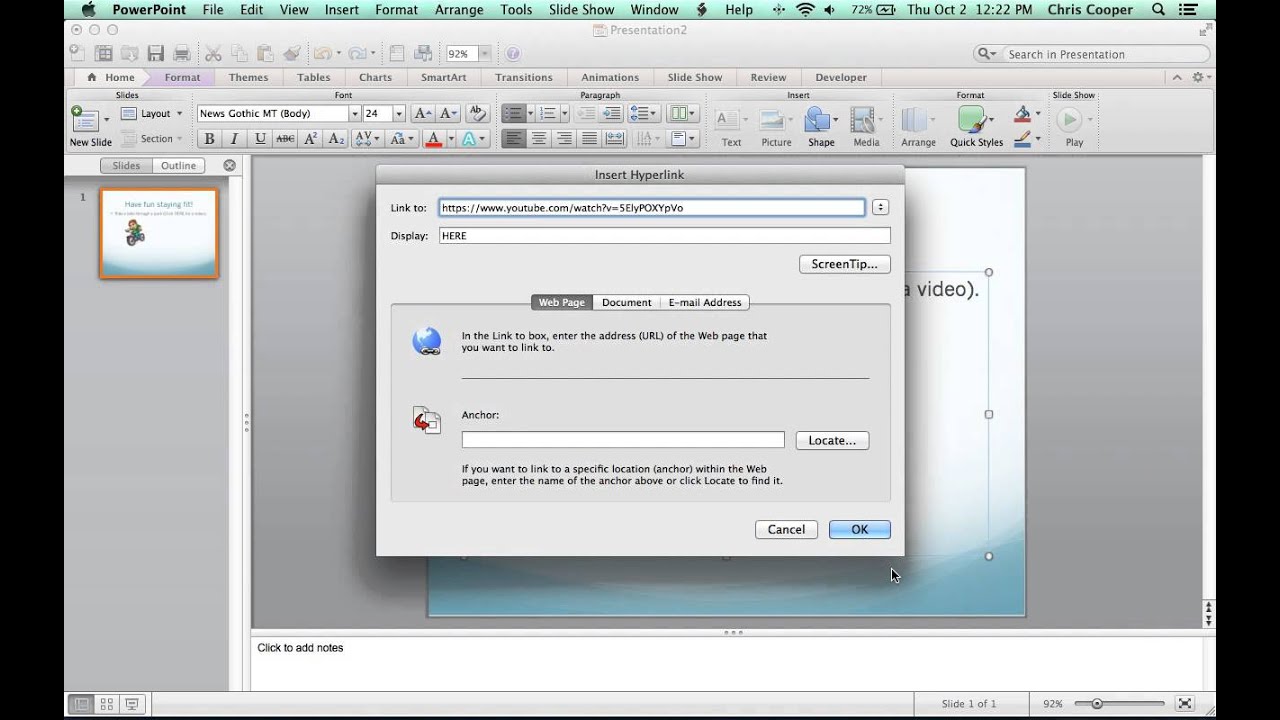Toggle Strikethrough ABC formatting
The image size is (1280, 720).
click(285, 139)
